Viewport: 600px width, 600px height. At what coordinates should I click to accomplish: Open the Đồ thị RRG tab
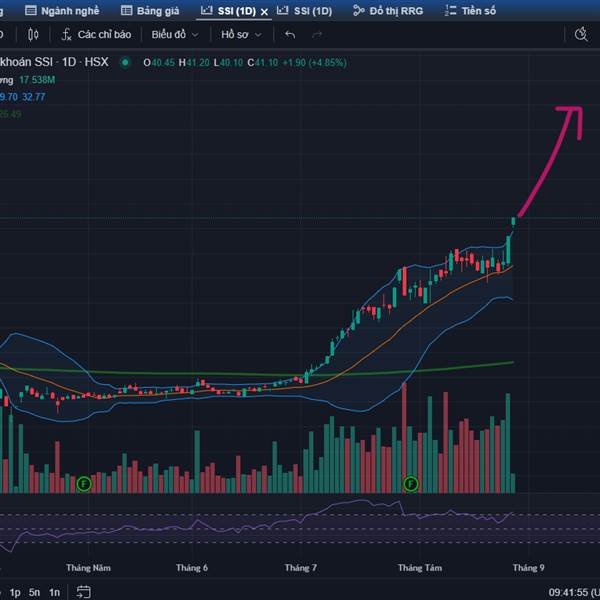(x=388, y=11)
